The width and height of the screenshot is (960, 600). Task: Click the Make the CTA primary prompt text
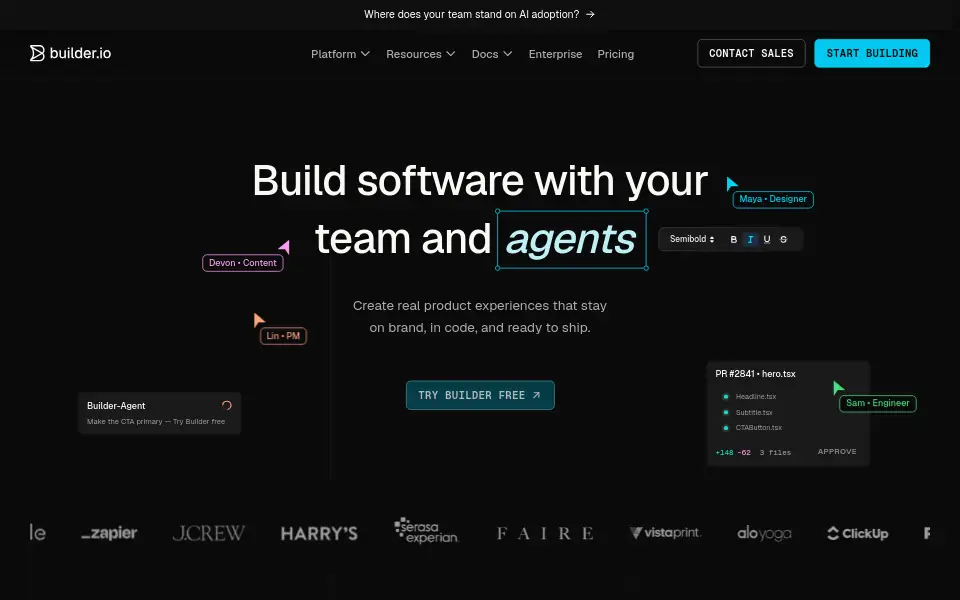tap(156, 421)
